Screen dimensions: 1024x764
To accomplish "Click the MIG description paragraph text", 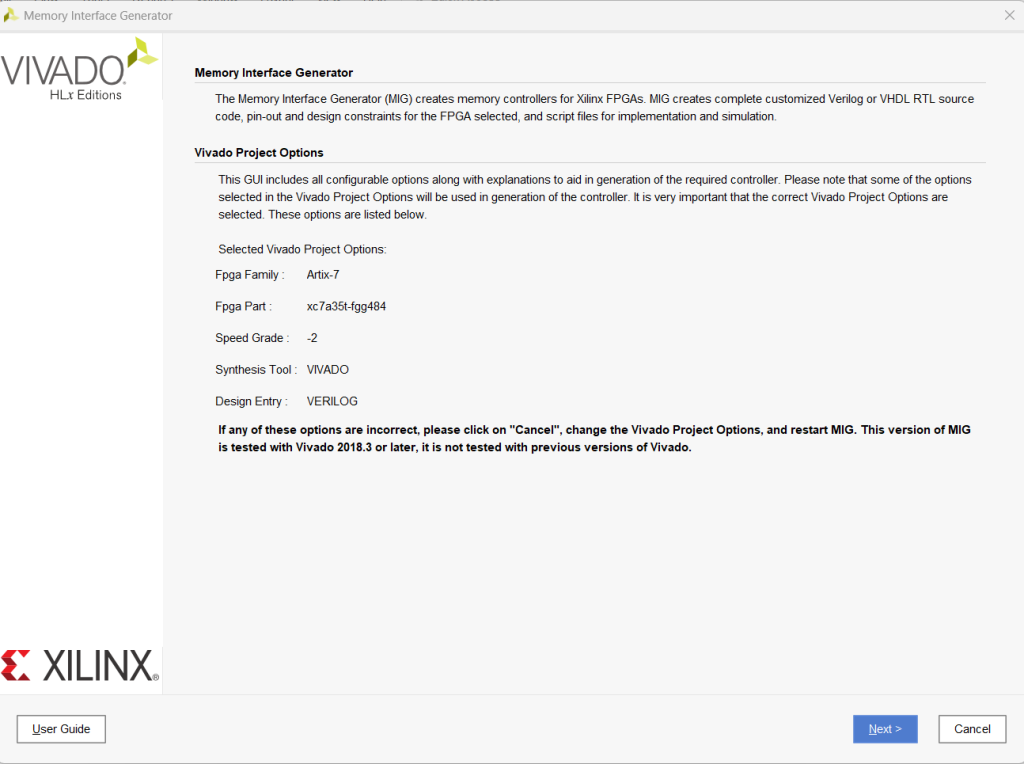I will coord(594,108).
